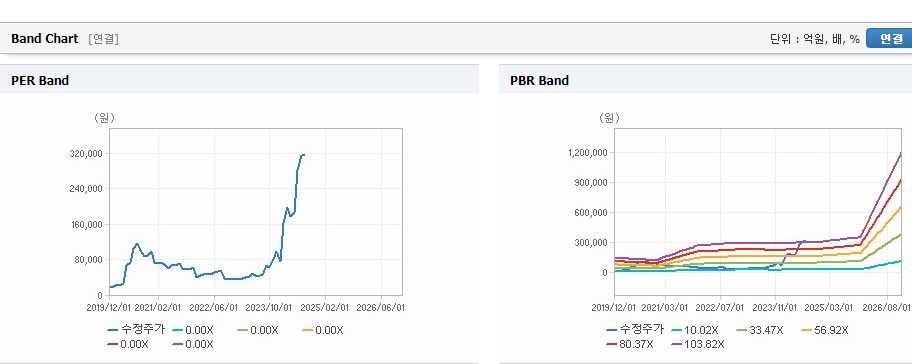Click the PER Band 240,000 axis label
912x364 pixels.
[x=86, y=189]
